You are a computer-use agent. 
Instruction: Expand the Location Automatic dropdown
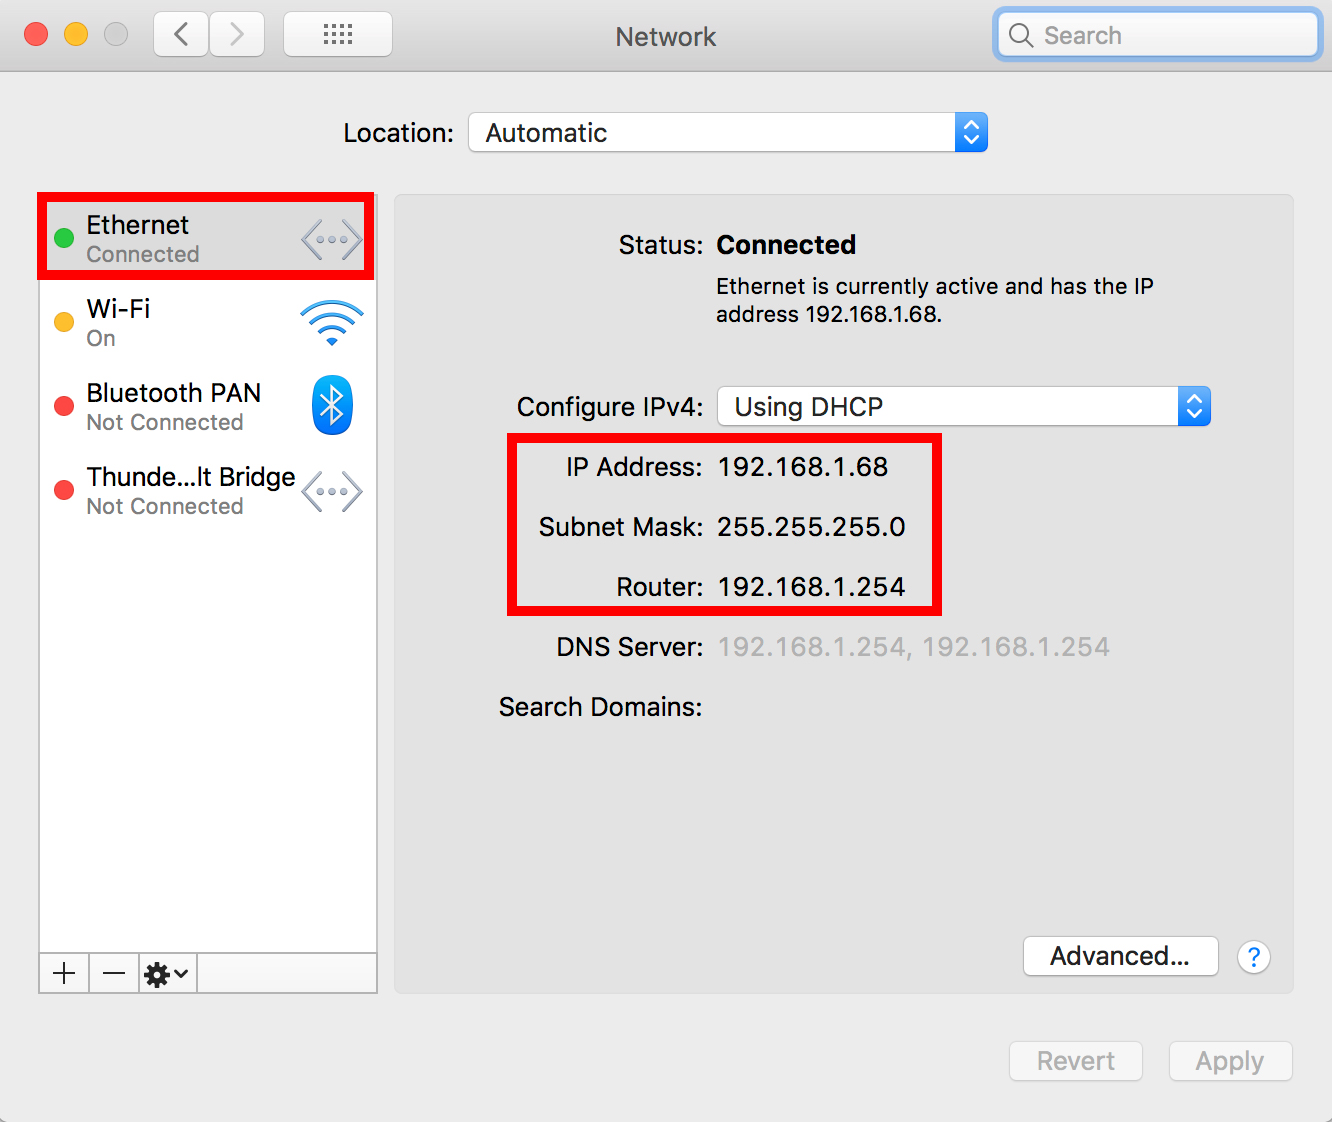[x=727, y=132]
